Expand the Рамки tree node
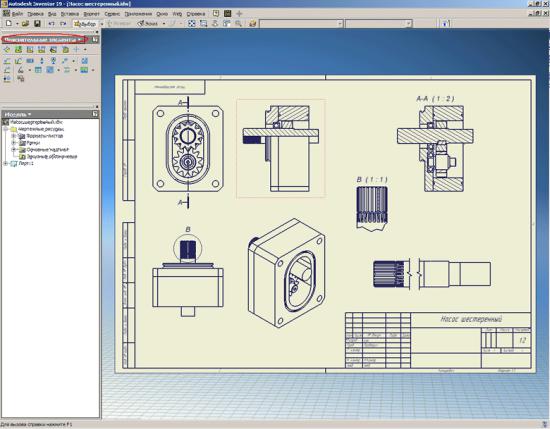The image size is (550, 429). pos(14,143)
